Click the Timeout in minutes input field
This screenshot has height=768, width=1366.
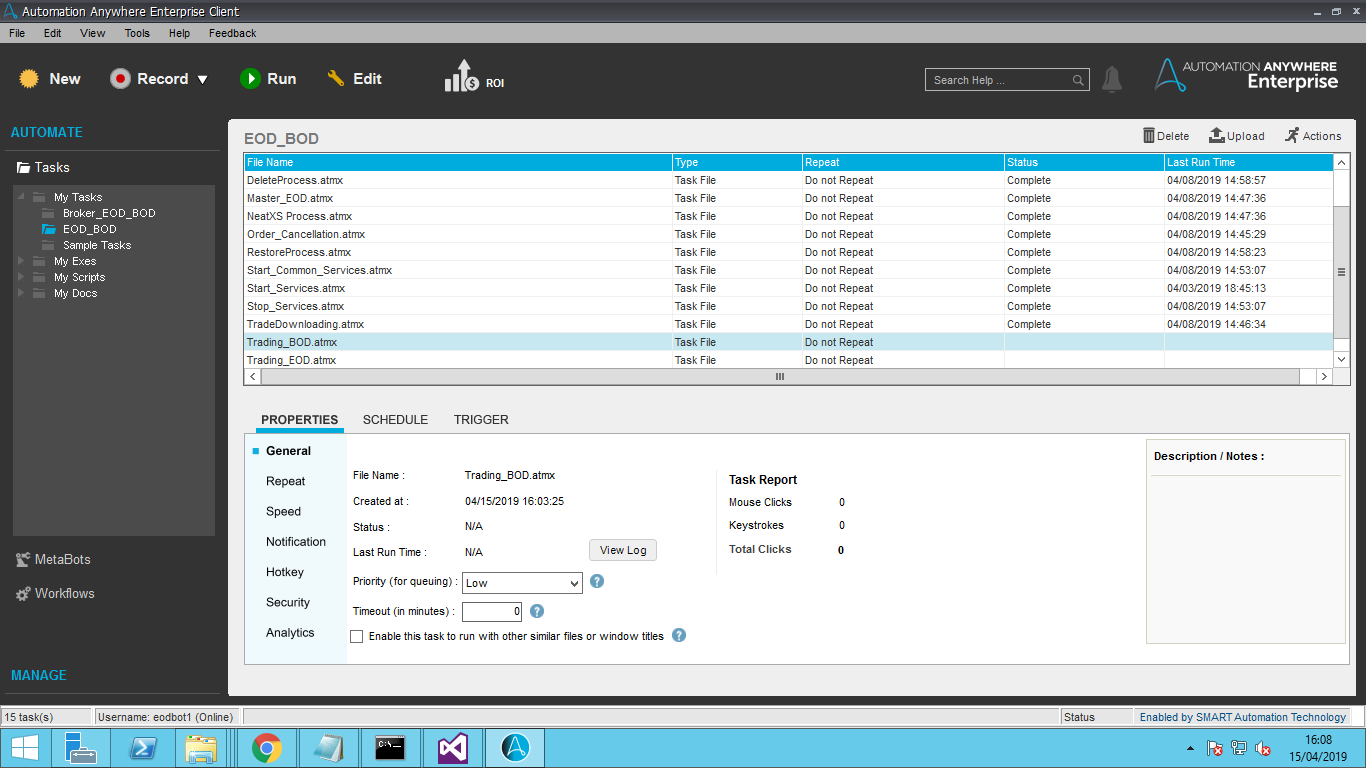(x=492, y=611)
